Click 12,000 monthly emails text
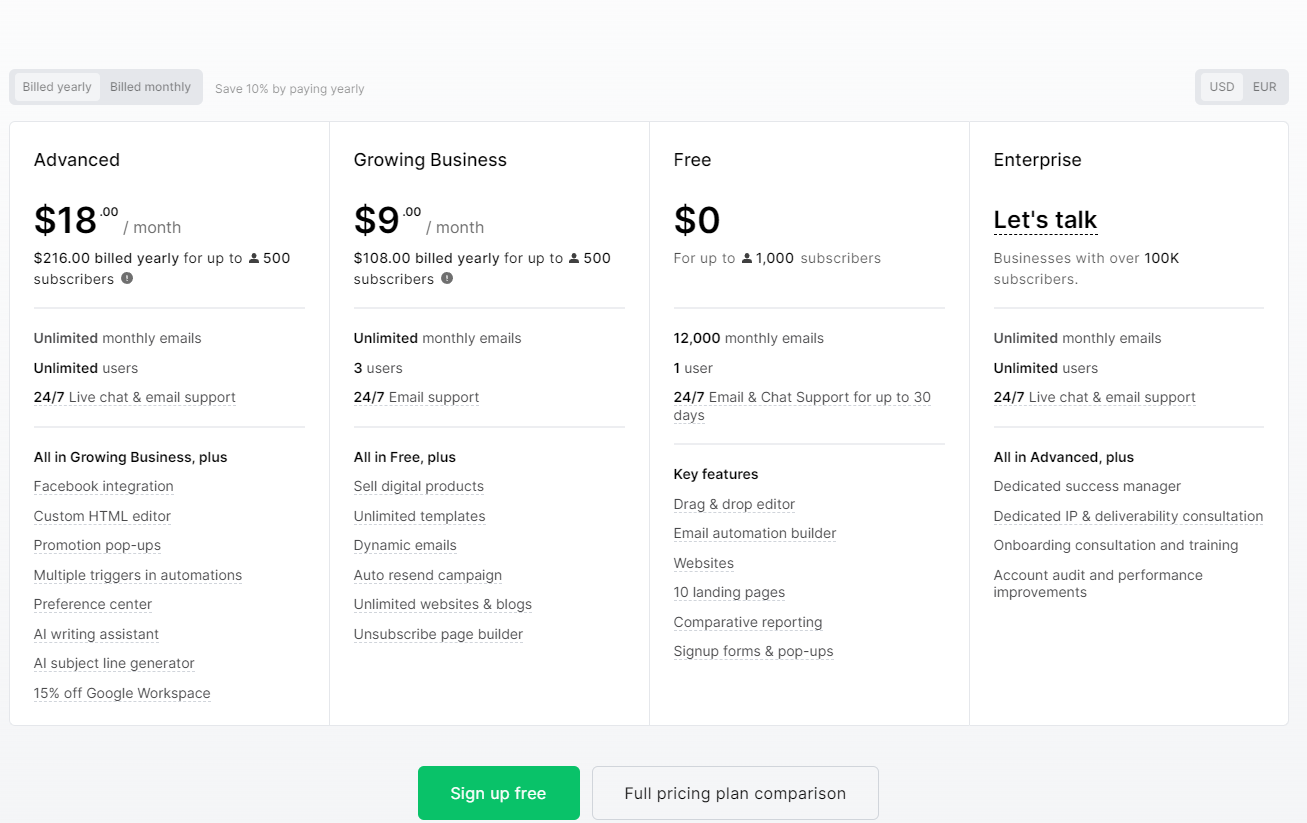Screen dimensions: 1307x823 click(749, 339)
